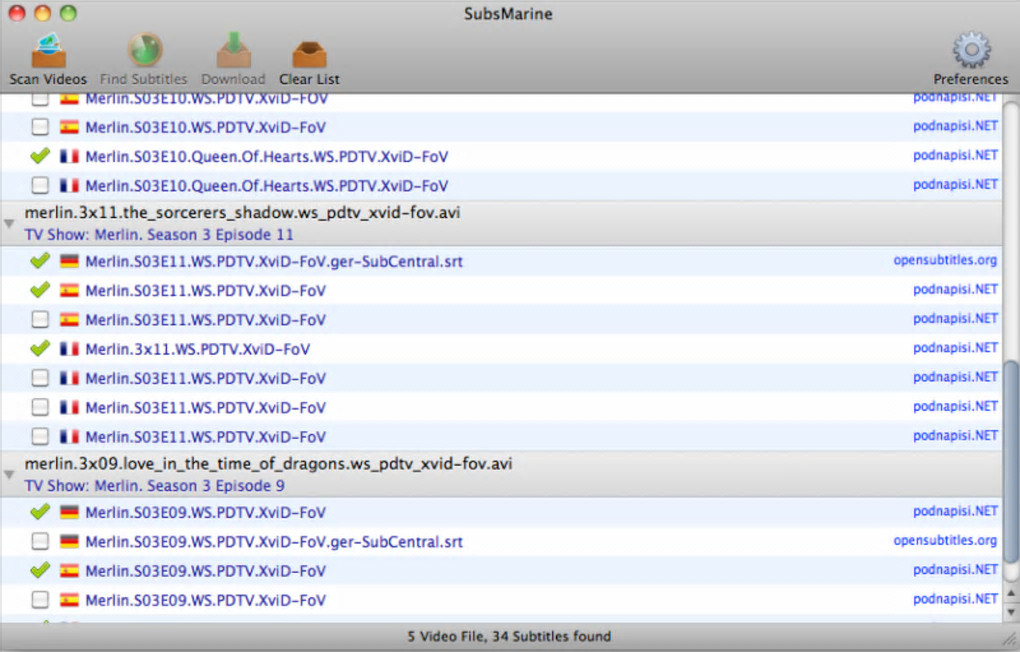
Task: Uncheck the French Queen.Of.Hearts subtitle that is selected
Action: pos(40,156)
